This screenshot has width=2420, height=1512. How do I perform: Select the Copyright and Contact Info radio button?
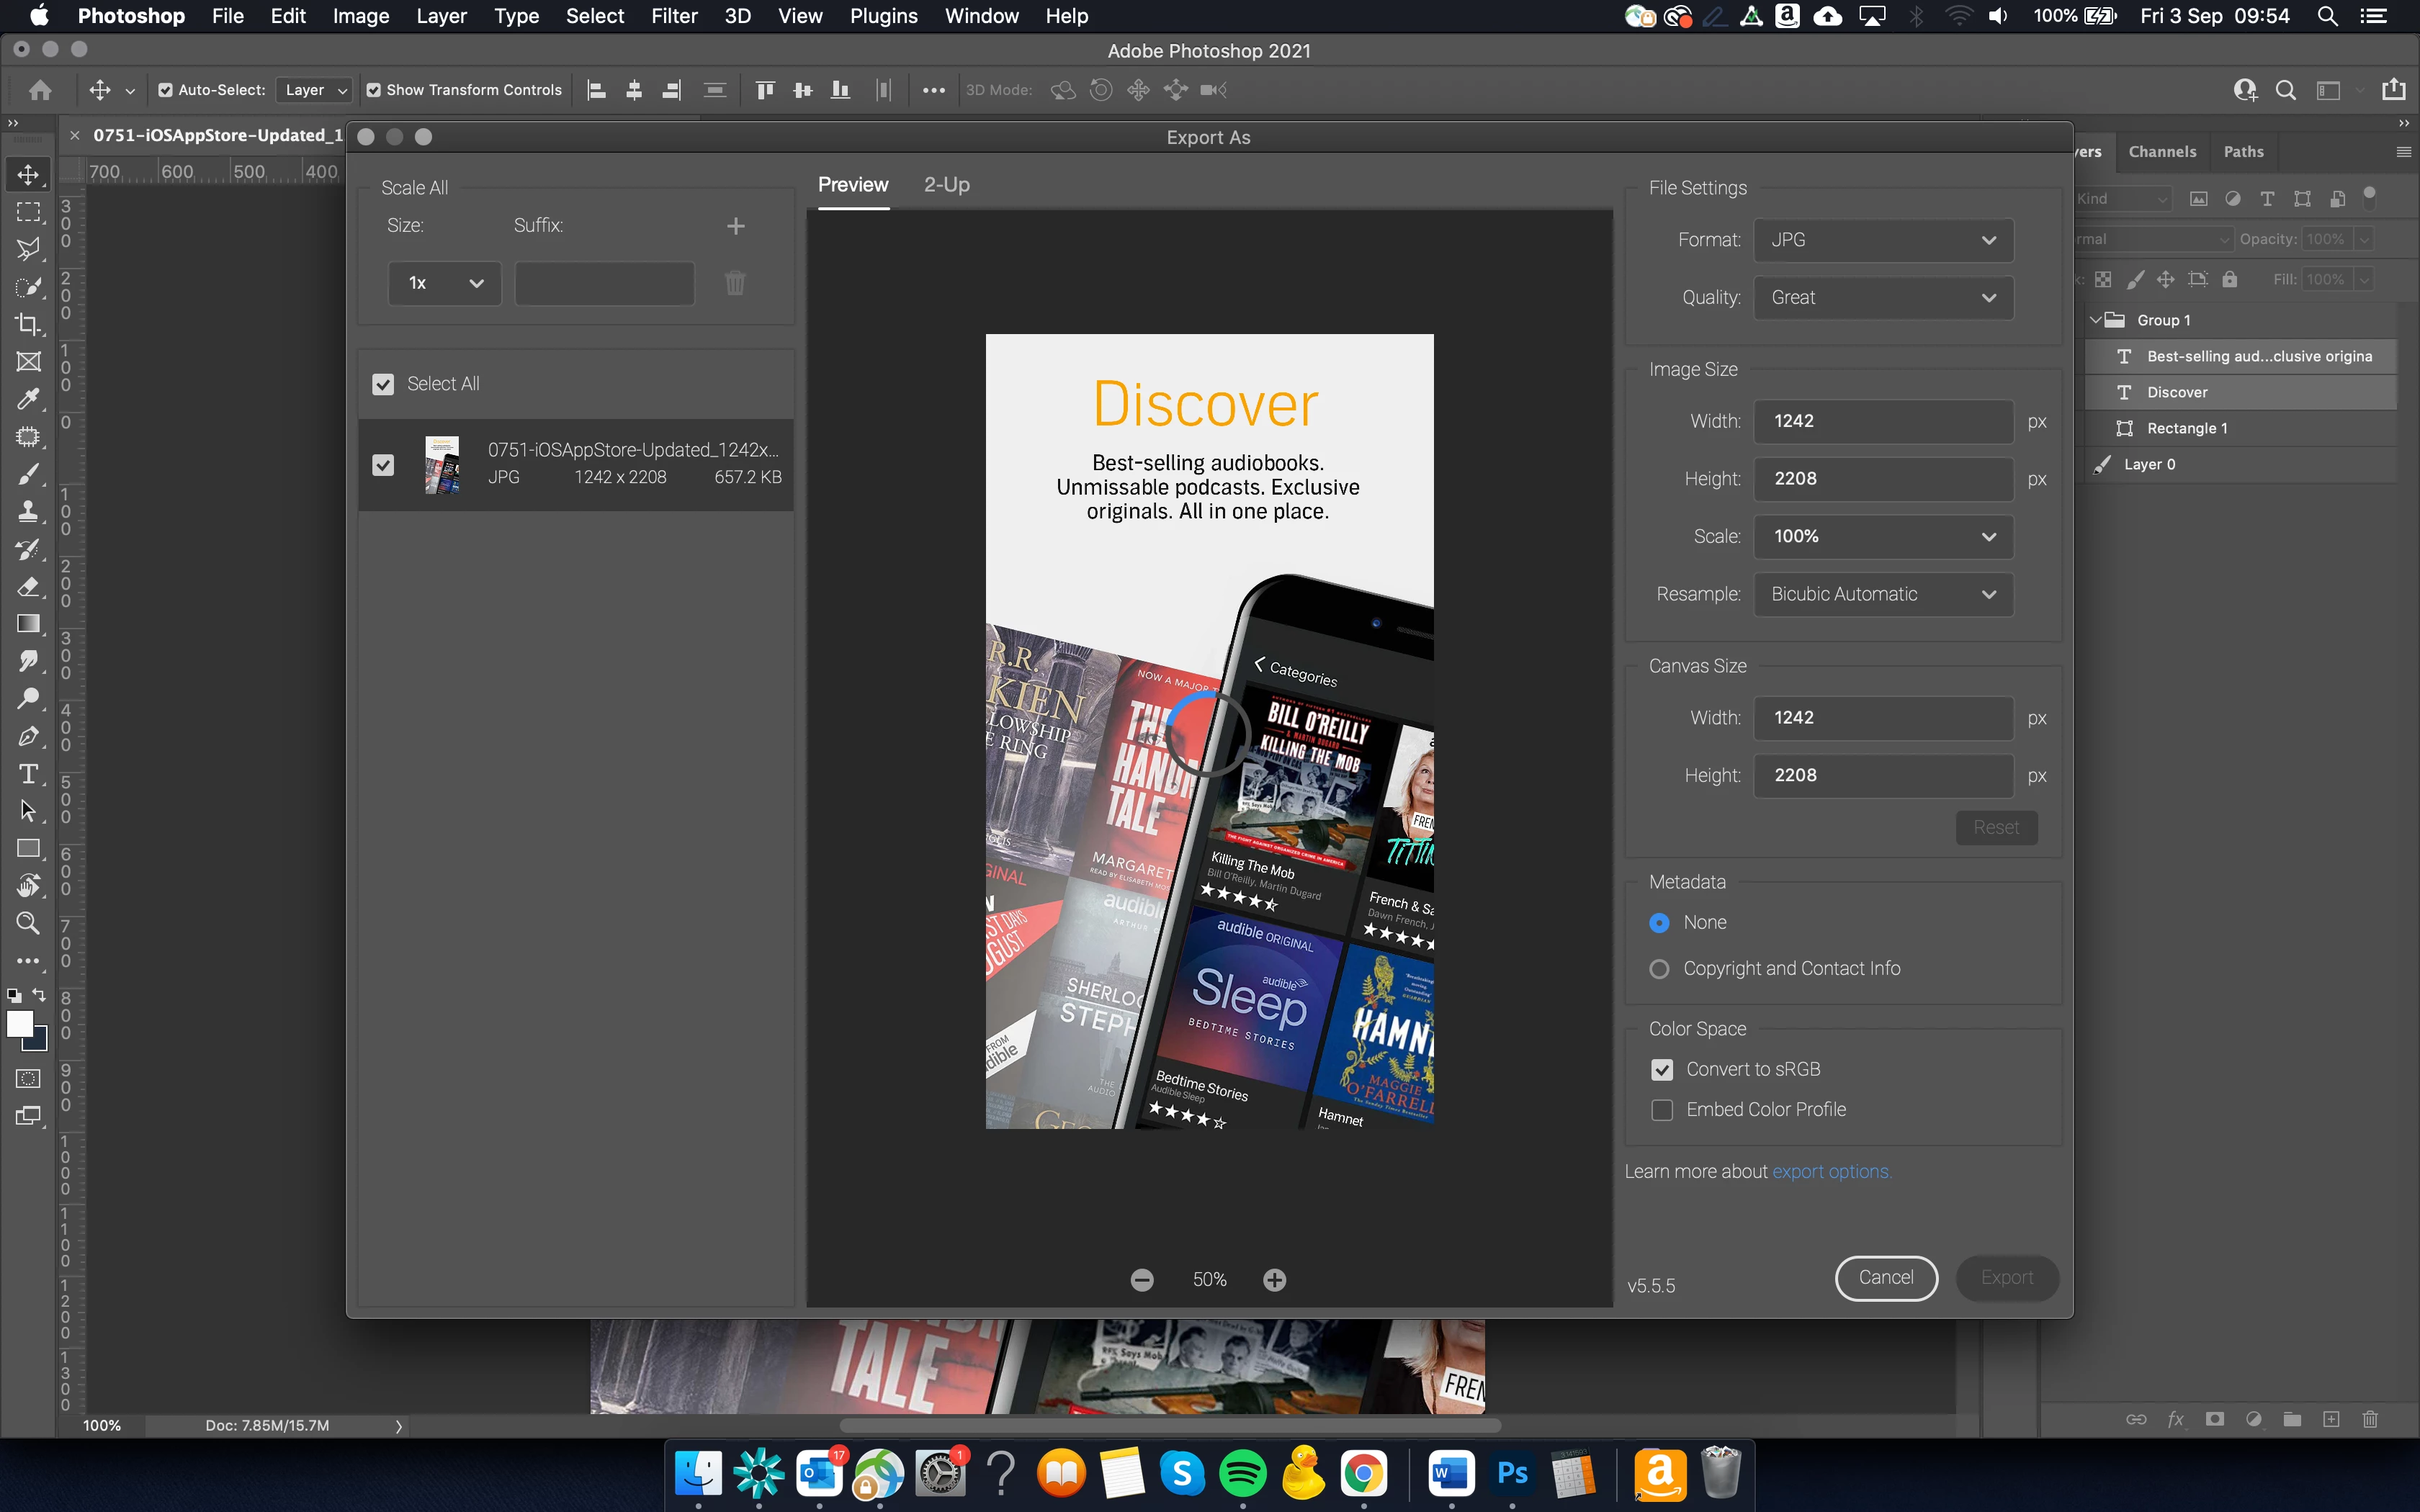point(1659,969)
